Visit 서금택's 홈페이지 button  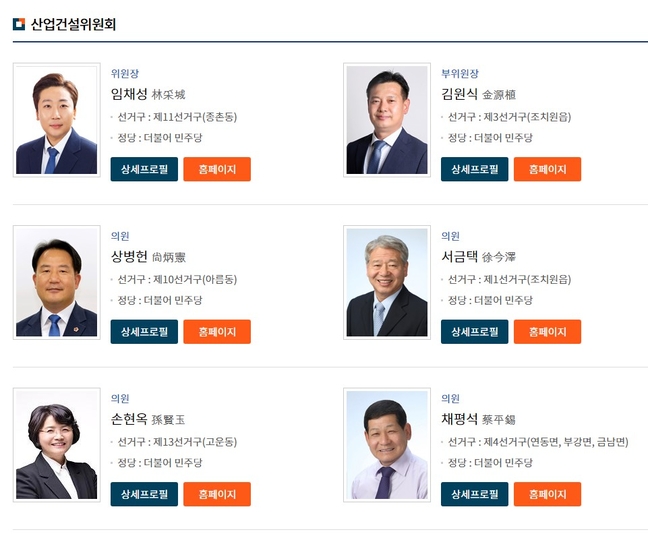tap(547, 332)
